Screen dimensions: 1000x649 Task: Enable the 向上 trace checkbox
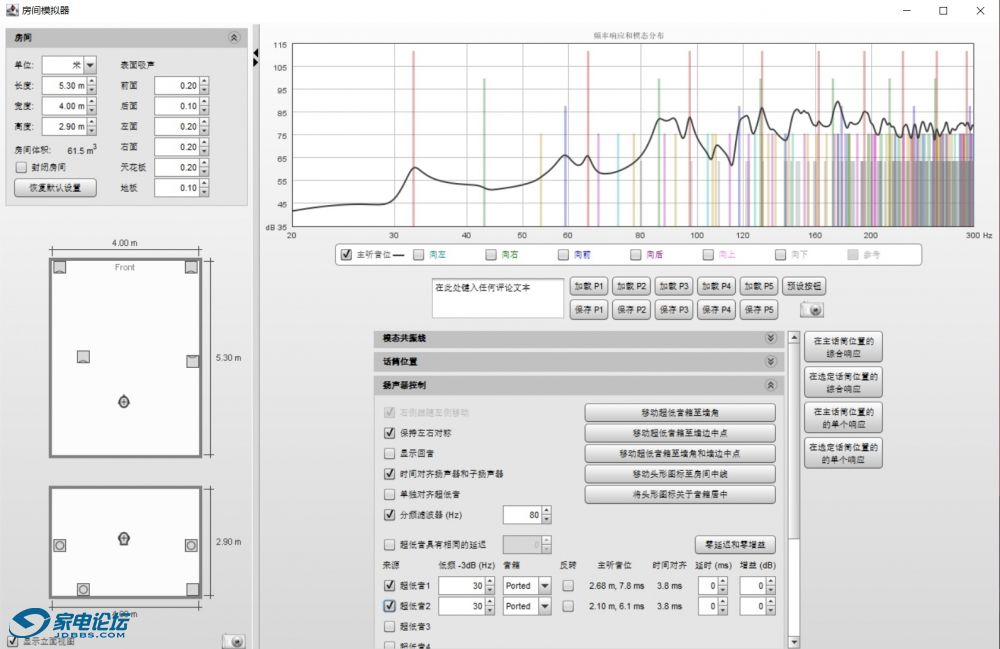[x=708, y=254]
